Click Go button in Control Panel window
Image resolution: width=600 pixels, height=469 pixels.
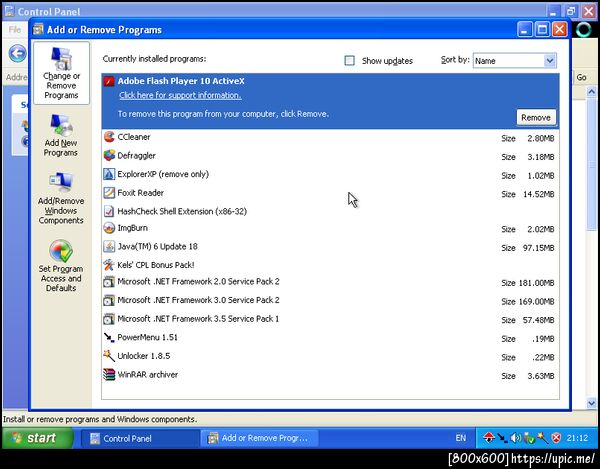(x=581, y=77)
